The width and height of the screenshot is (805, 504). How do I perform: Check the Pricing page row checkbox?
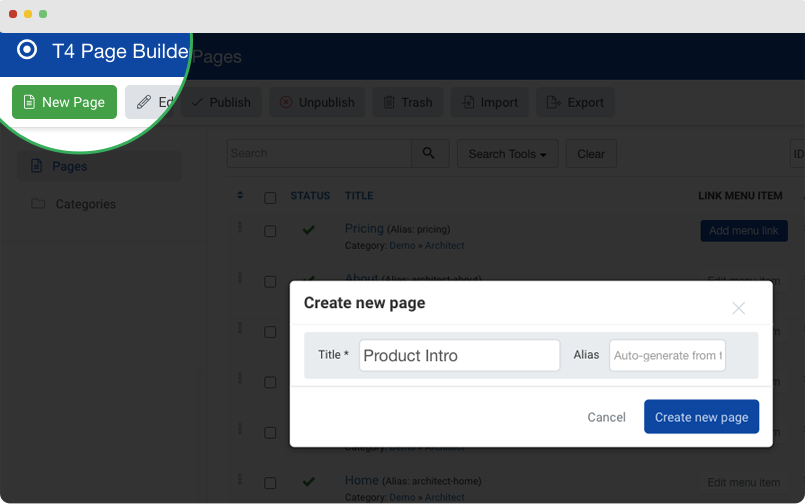270,231
